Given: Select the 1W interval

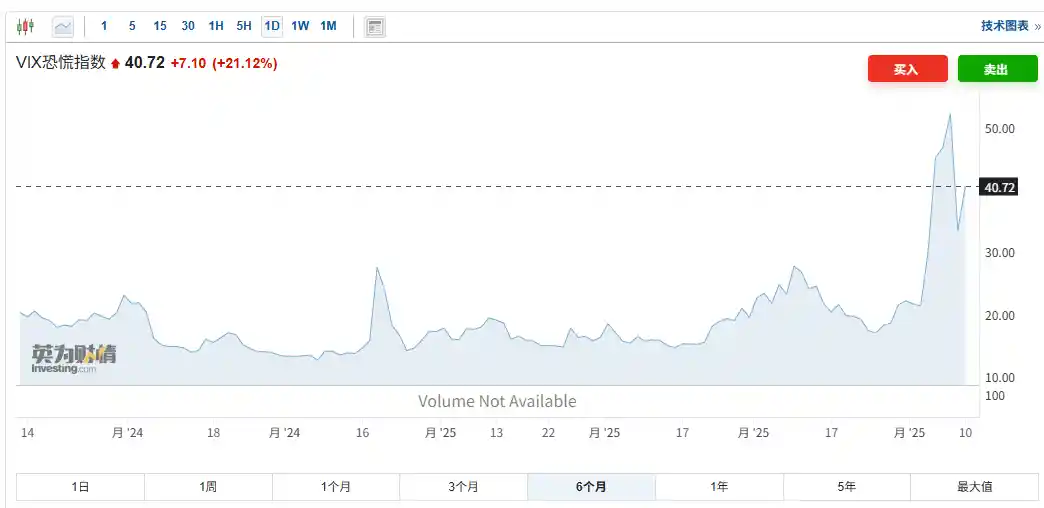Looking at the screenshot, I should tap(300, 27).
